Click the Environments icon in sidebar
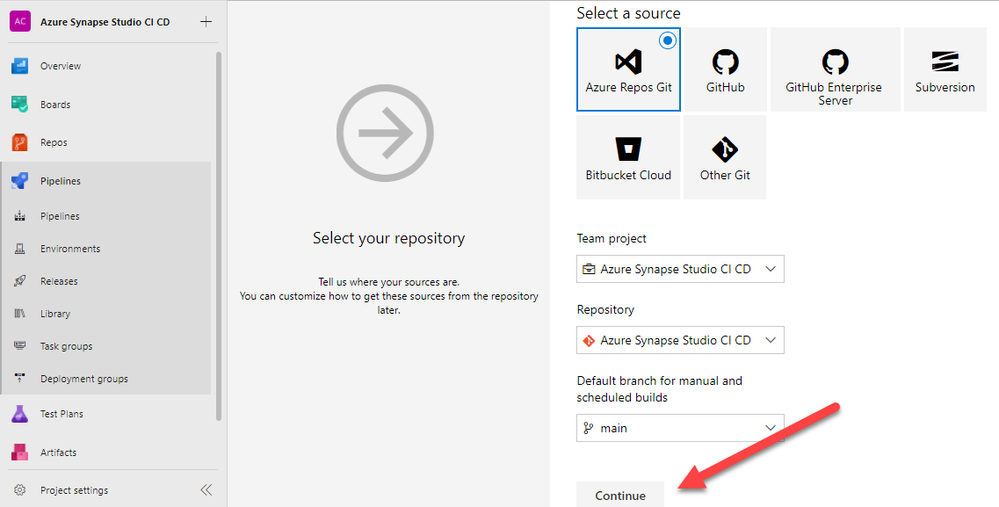This screenshot has height=507, width=999. (20, 249)
